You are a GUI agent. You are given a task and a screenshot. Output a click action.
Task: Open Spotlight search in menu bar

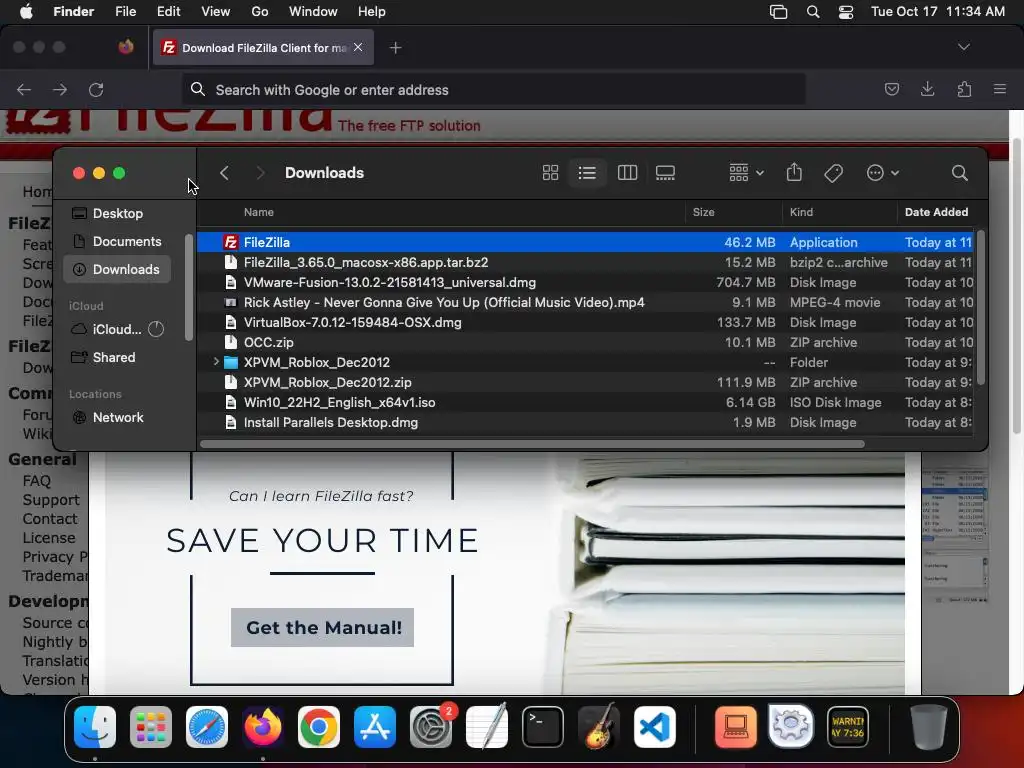click(x=813, y=12)
